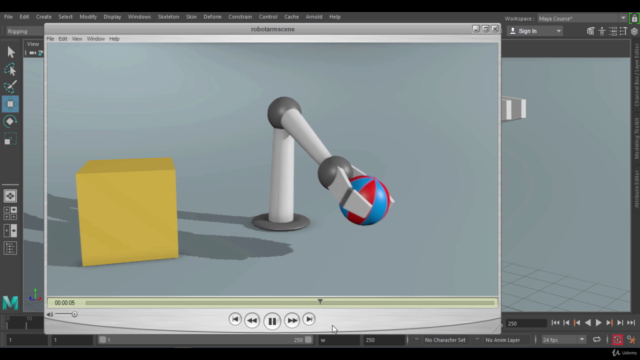The height and width of the screenshot is (360, 640).
Task: Rewind the robotarmscene video
Action: coord(252,320)
